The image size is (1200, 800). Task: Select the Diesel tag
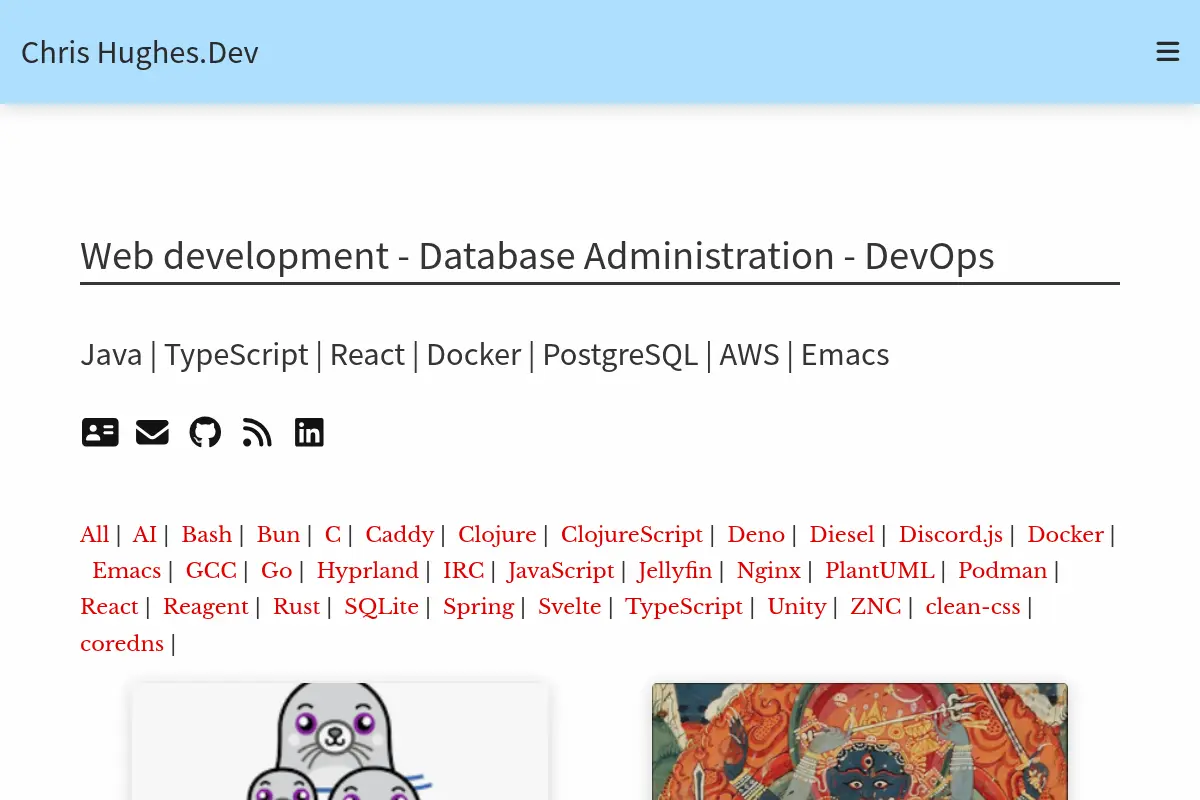click(842, 534)
